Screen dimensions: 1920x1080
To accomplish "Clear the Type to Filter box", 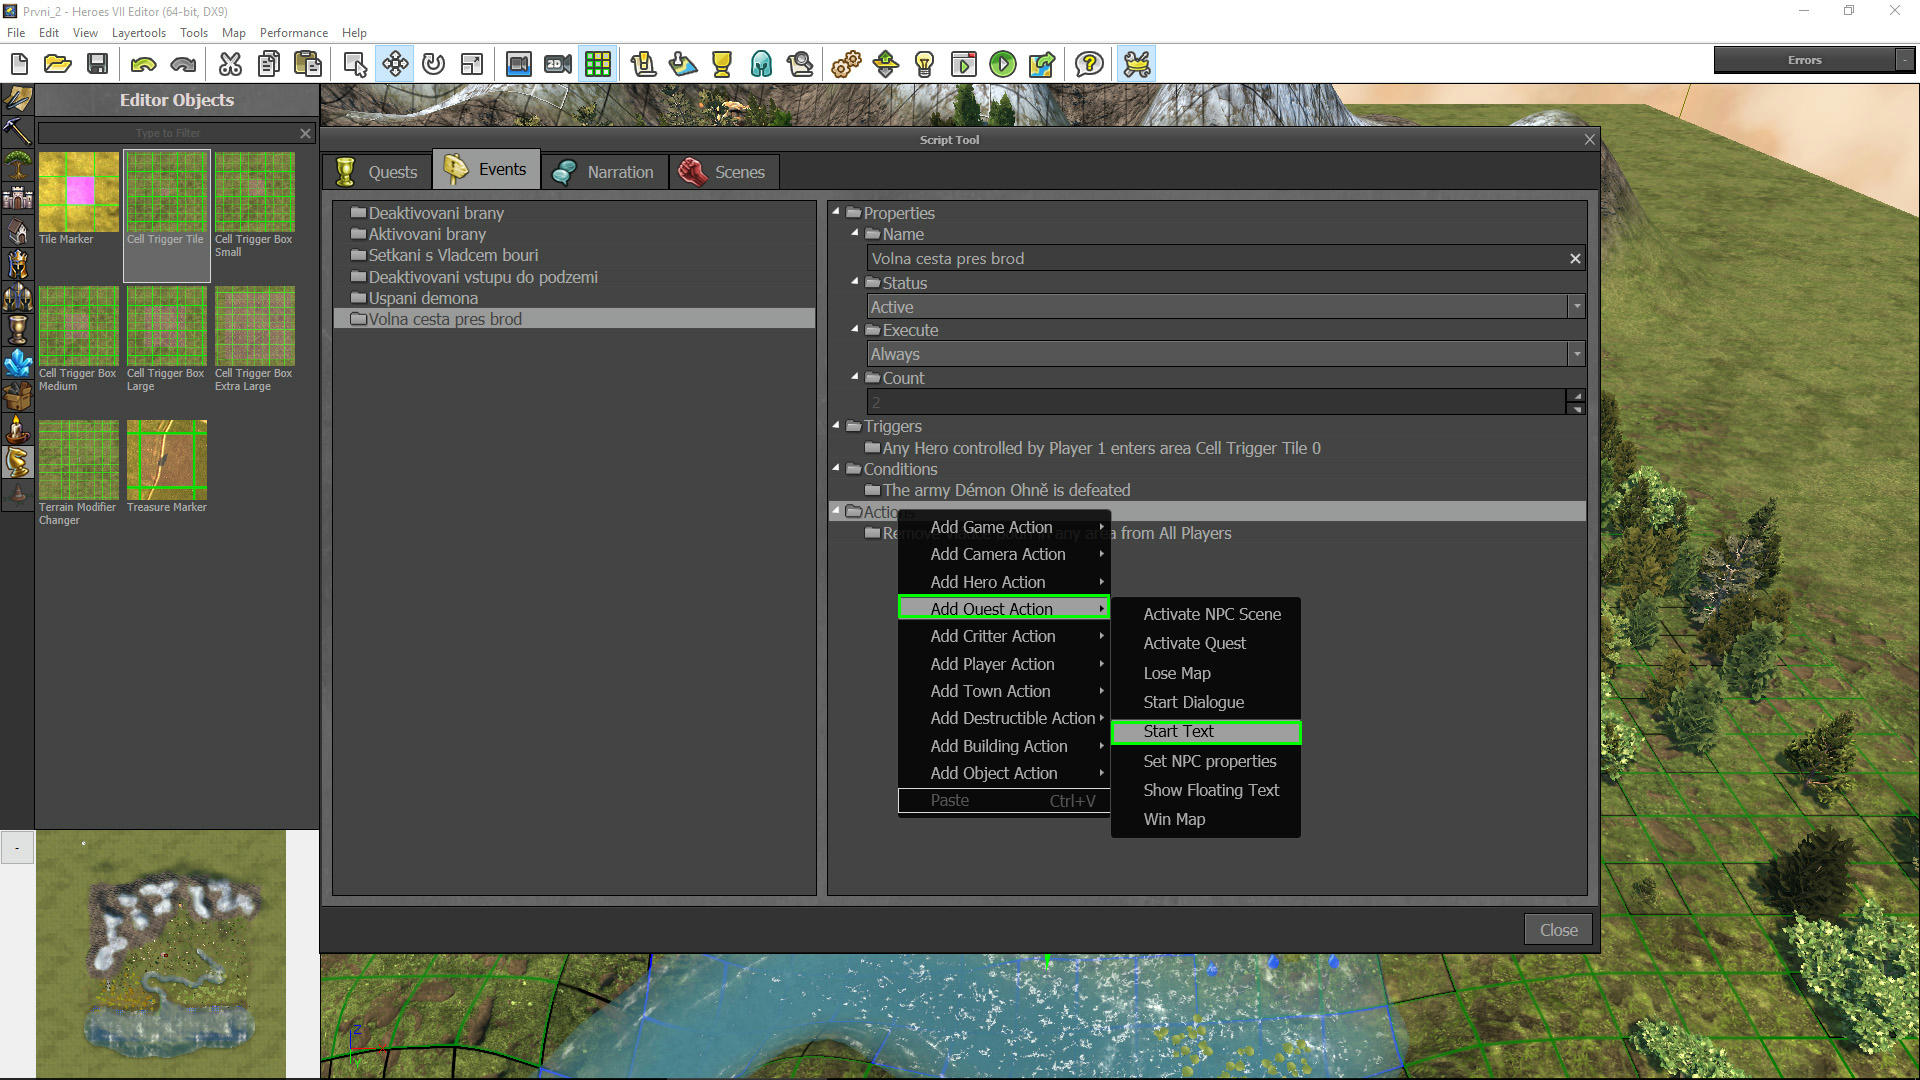I will pos(305,133).
